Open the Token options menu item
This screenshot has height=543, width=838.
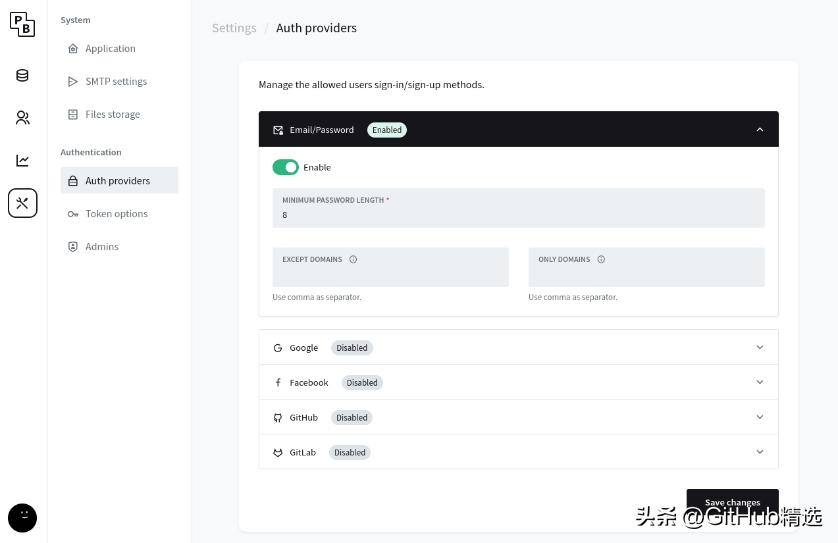[x=119, y=214]
